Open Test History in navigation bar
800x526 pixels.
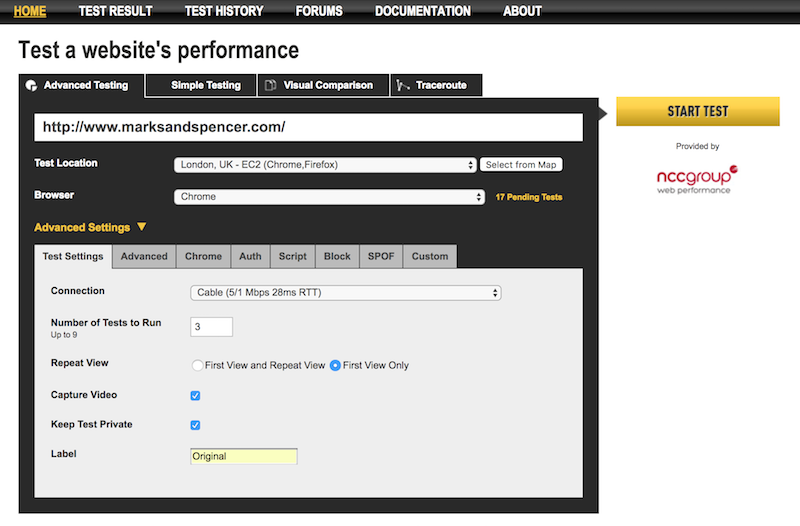[x=224, y=11]
